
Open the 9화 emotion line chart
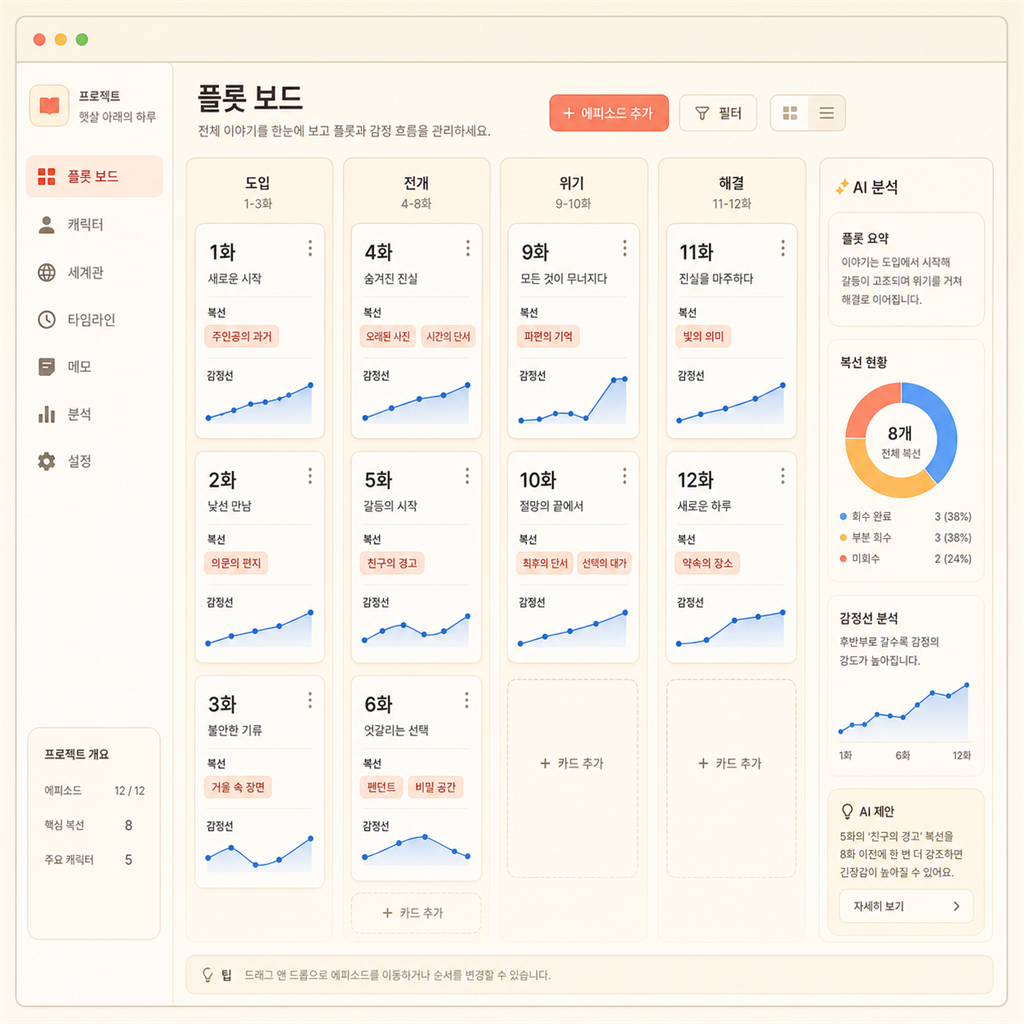573,400
